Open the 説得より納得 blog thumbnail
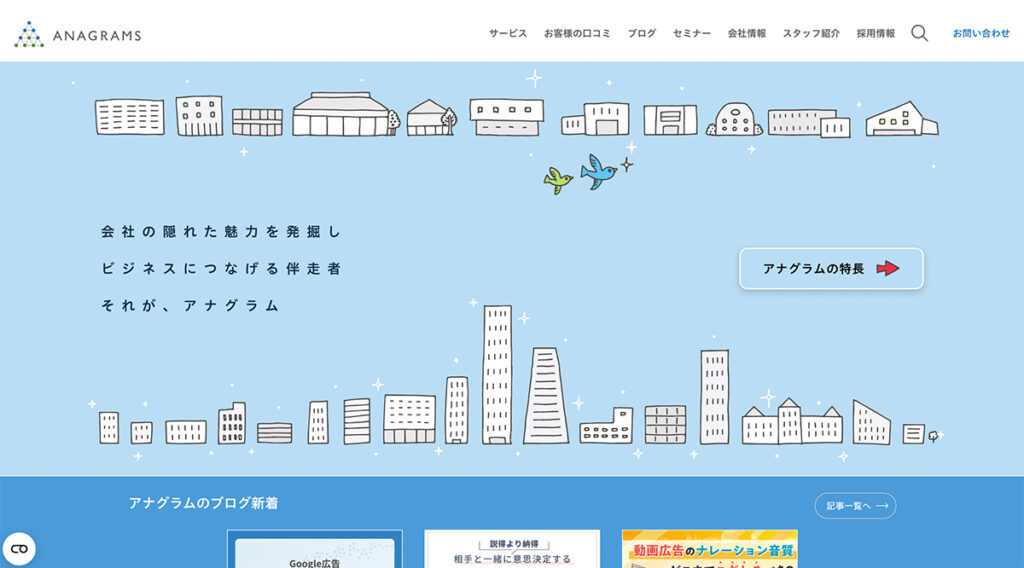The image size is (1024, 568). click(512, 549)
